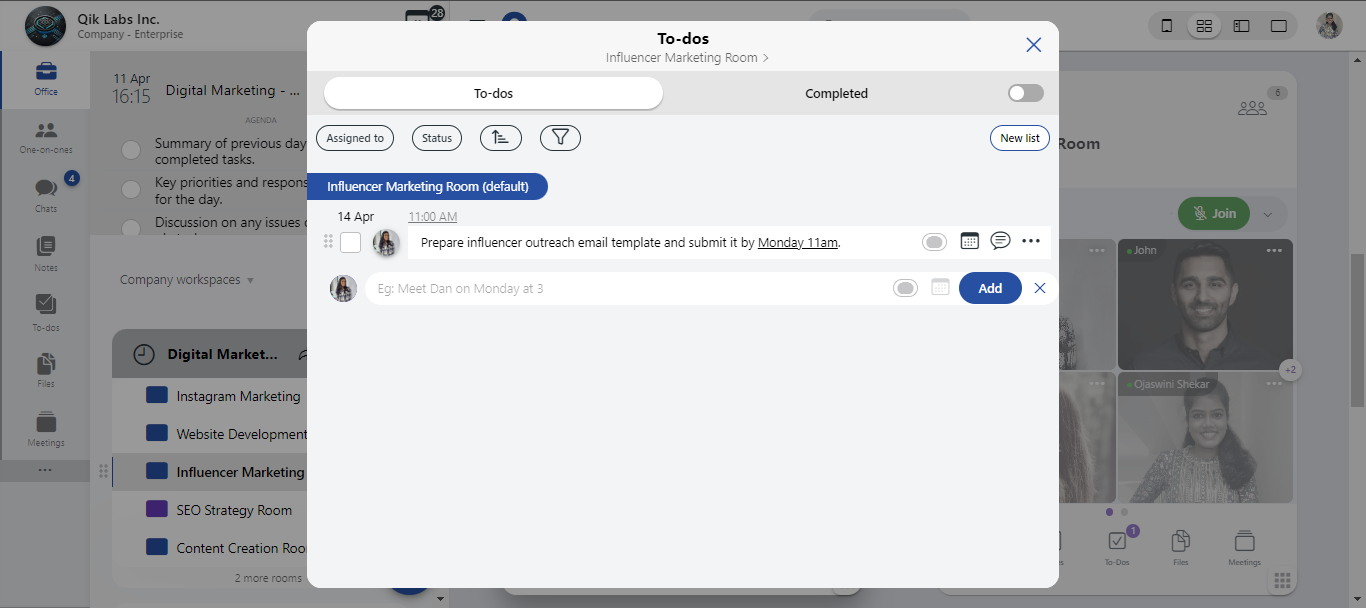The height and width of the screenshot is (608, 1366).
Task: Switch to the Completed tab
Action: coord(836,93)
